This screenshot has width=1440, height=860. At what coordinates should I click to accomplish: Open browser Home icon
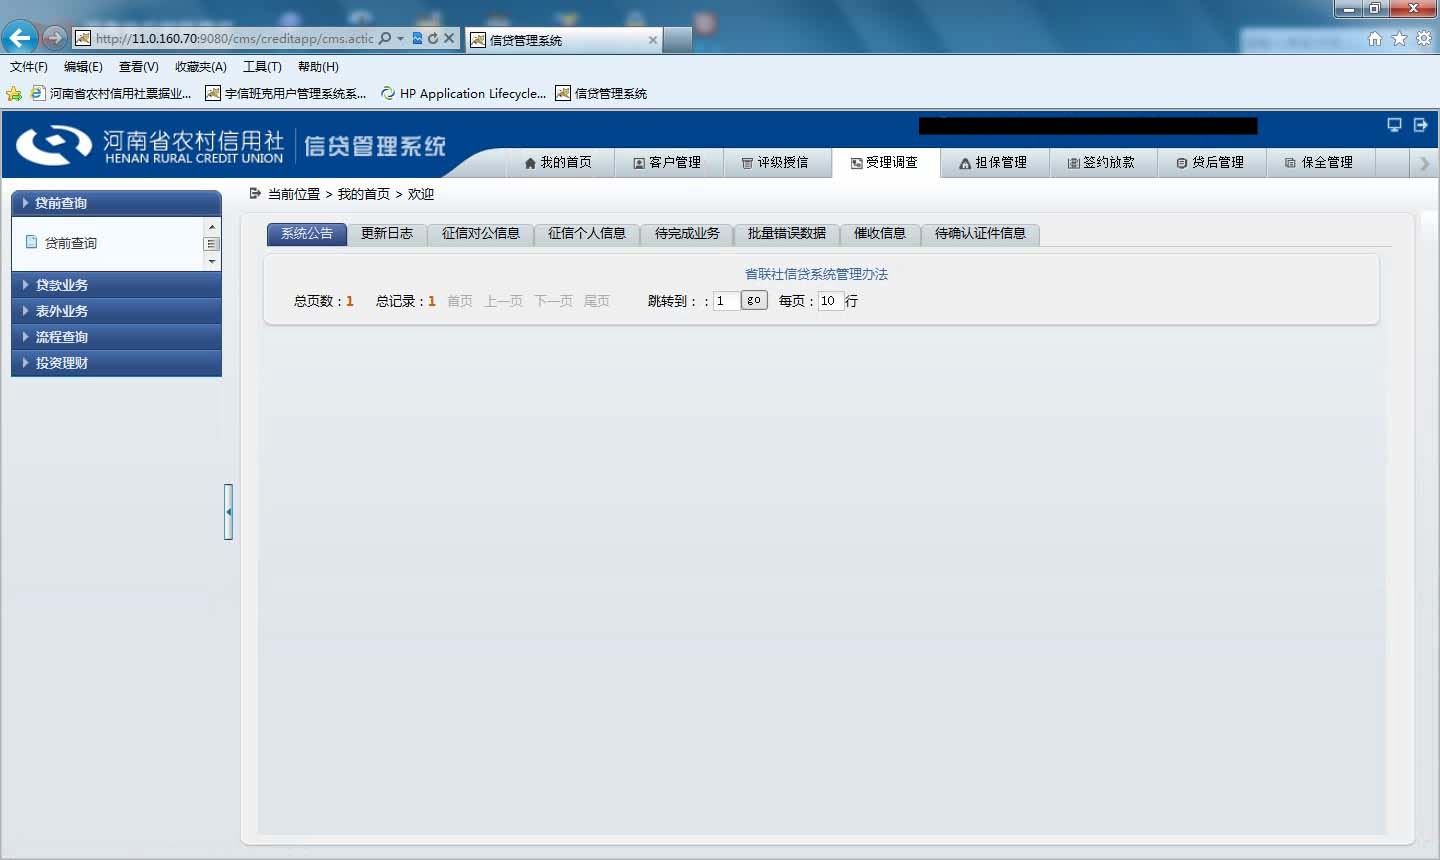click(x=1375, y=38)
